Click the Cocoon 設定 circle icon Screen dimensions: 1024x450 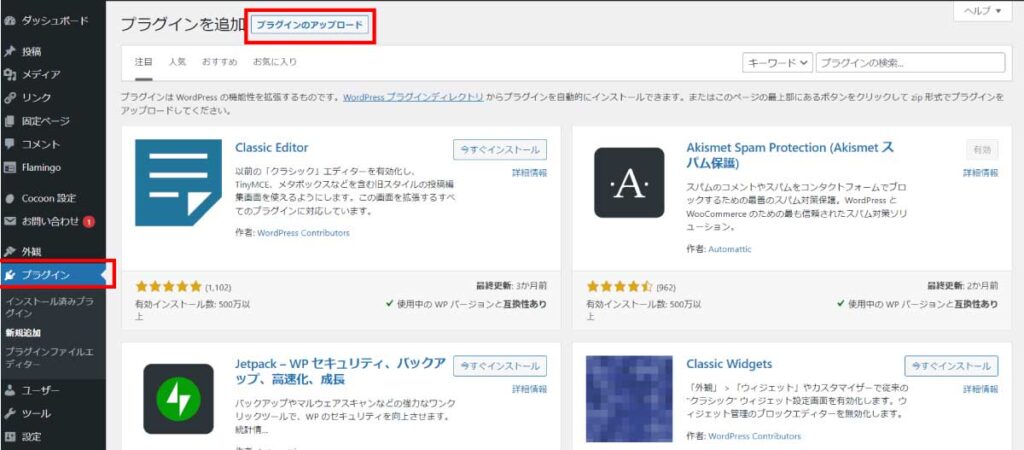9,199
